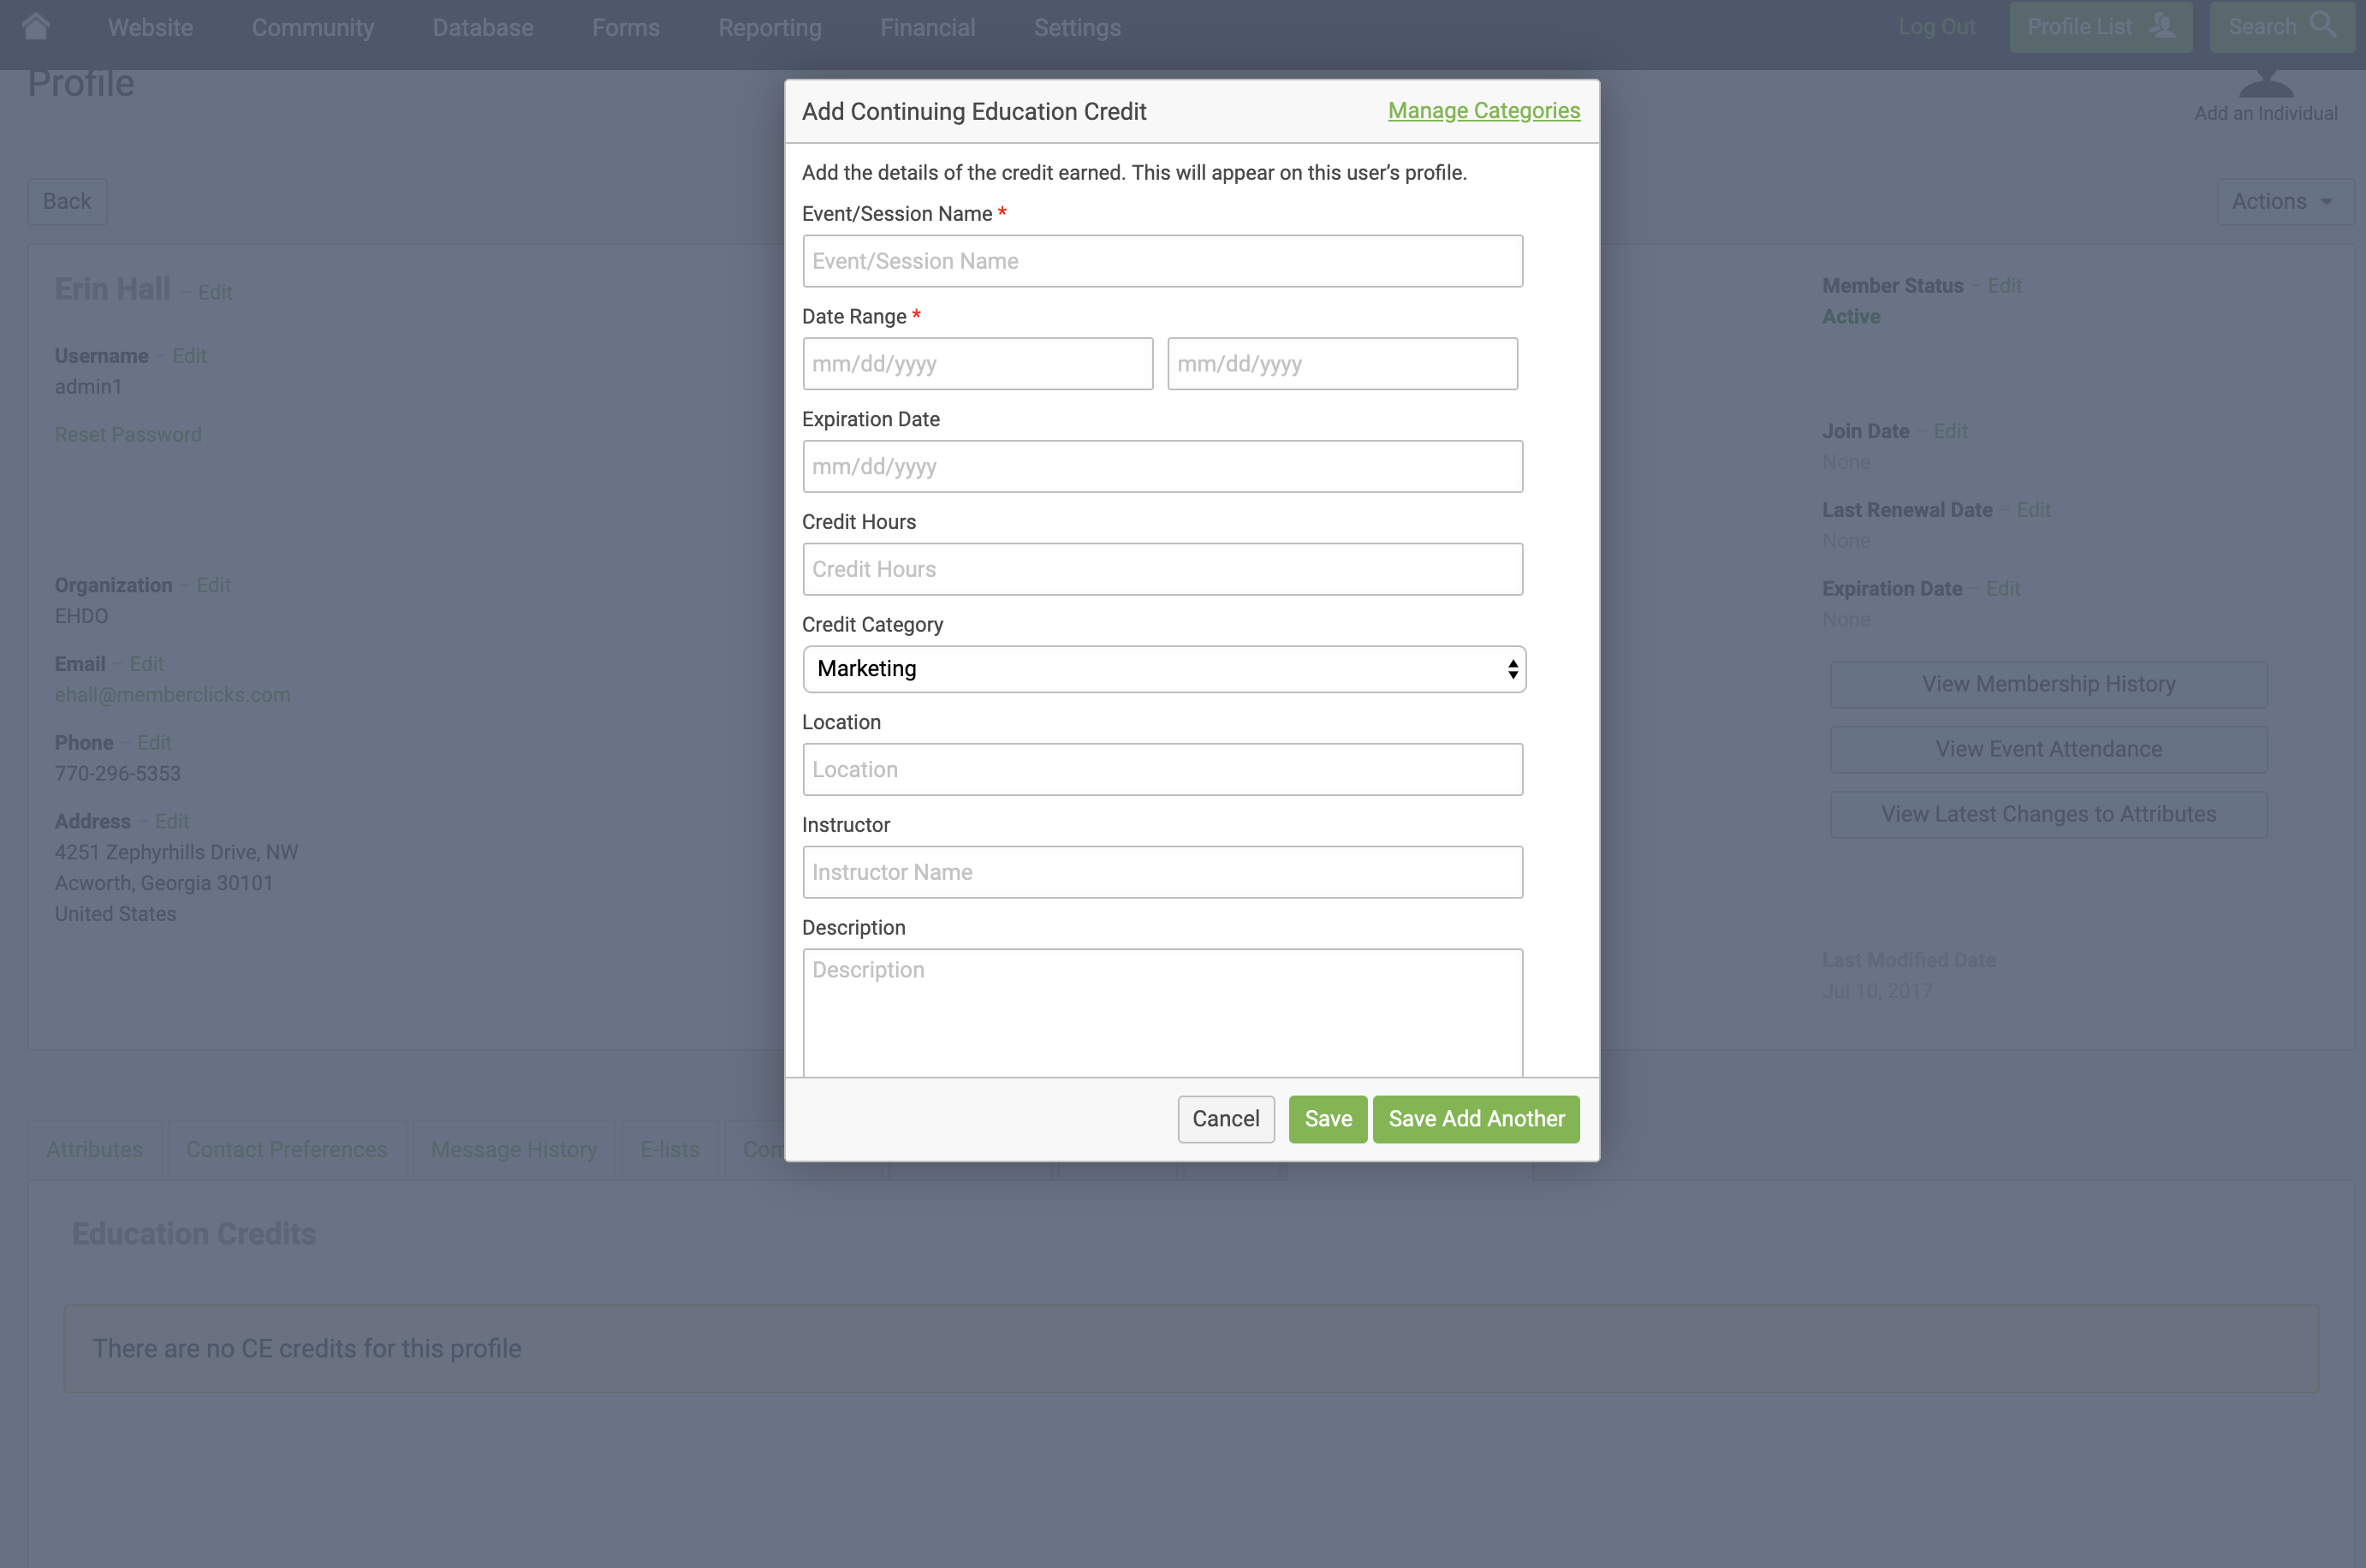Click the Expiration Date input in the dialog

(x=1162, y=466)
